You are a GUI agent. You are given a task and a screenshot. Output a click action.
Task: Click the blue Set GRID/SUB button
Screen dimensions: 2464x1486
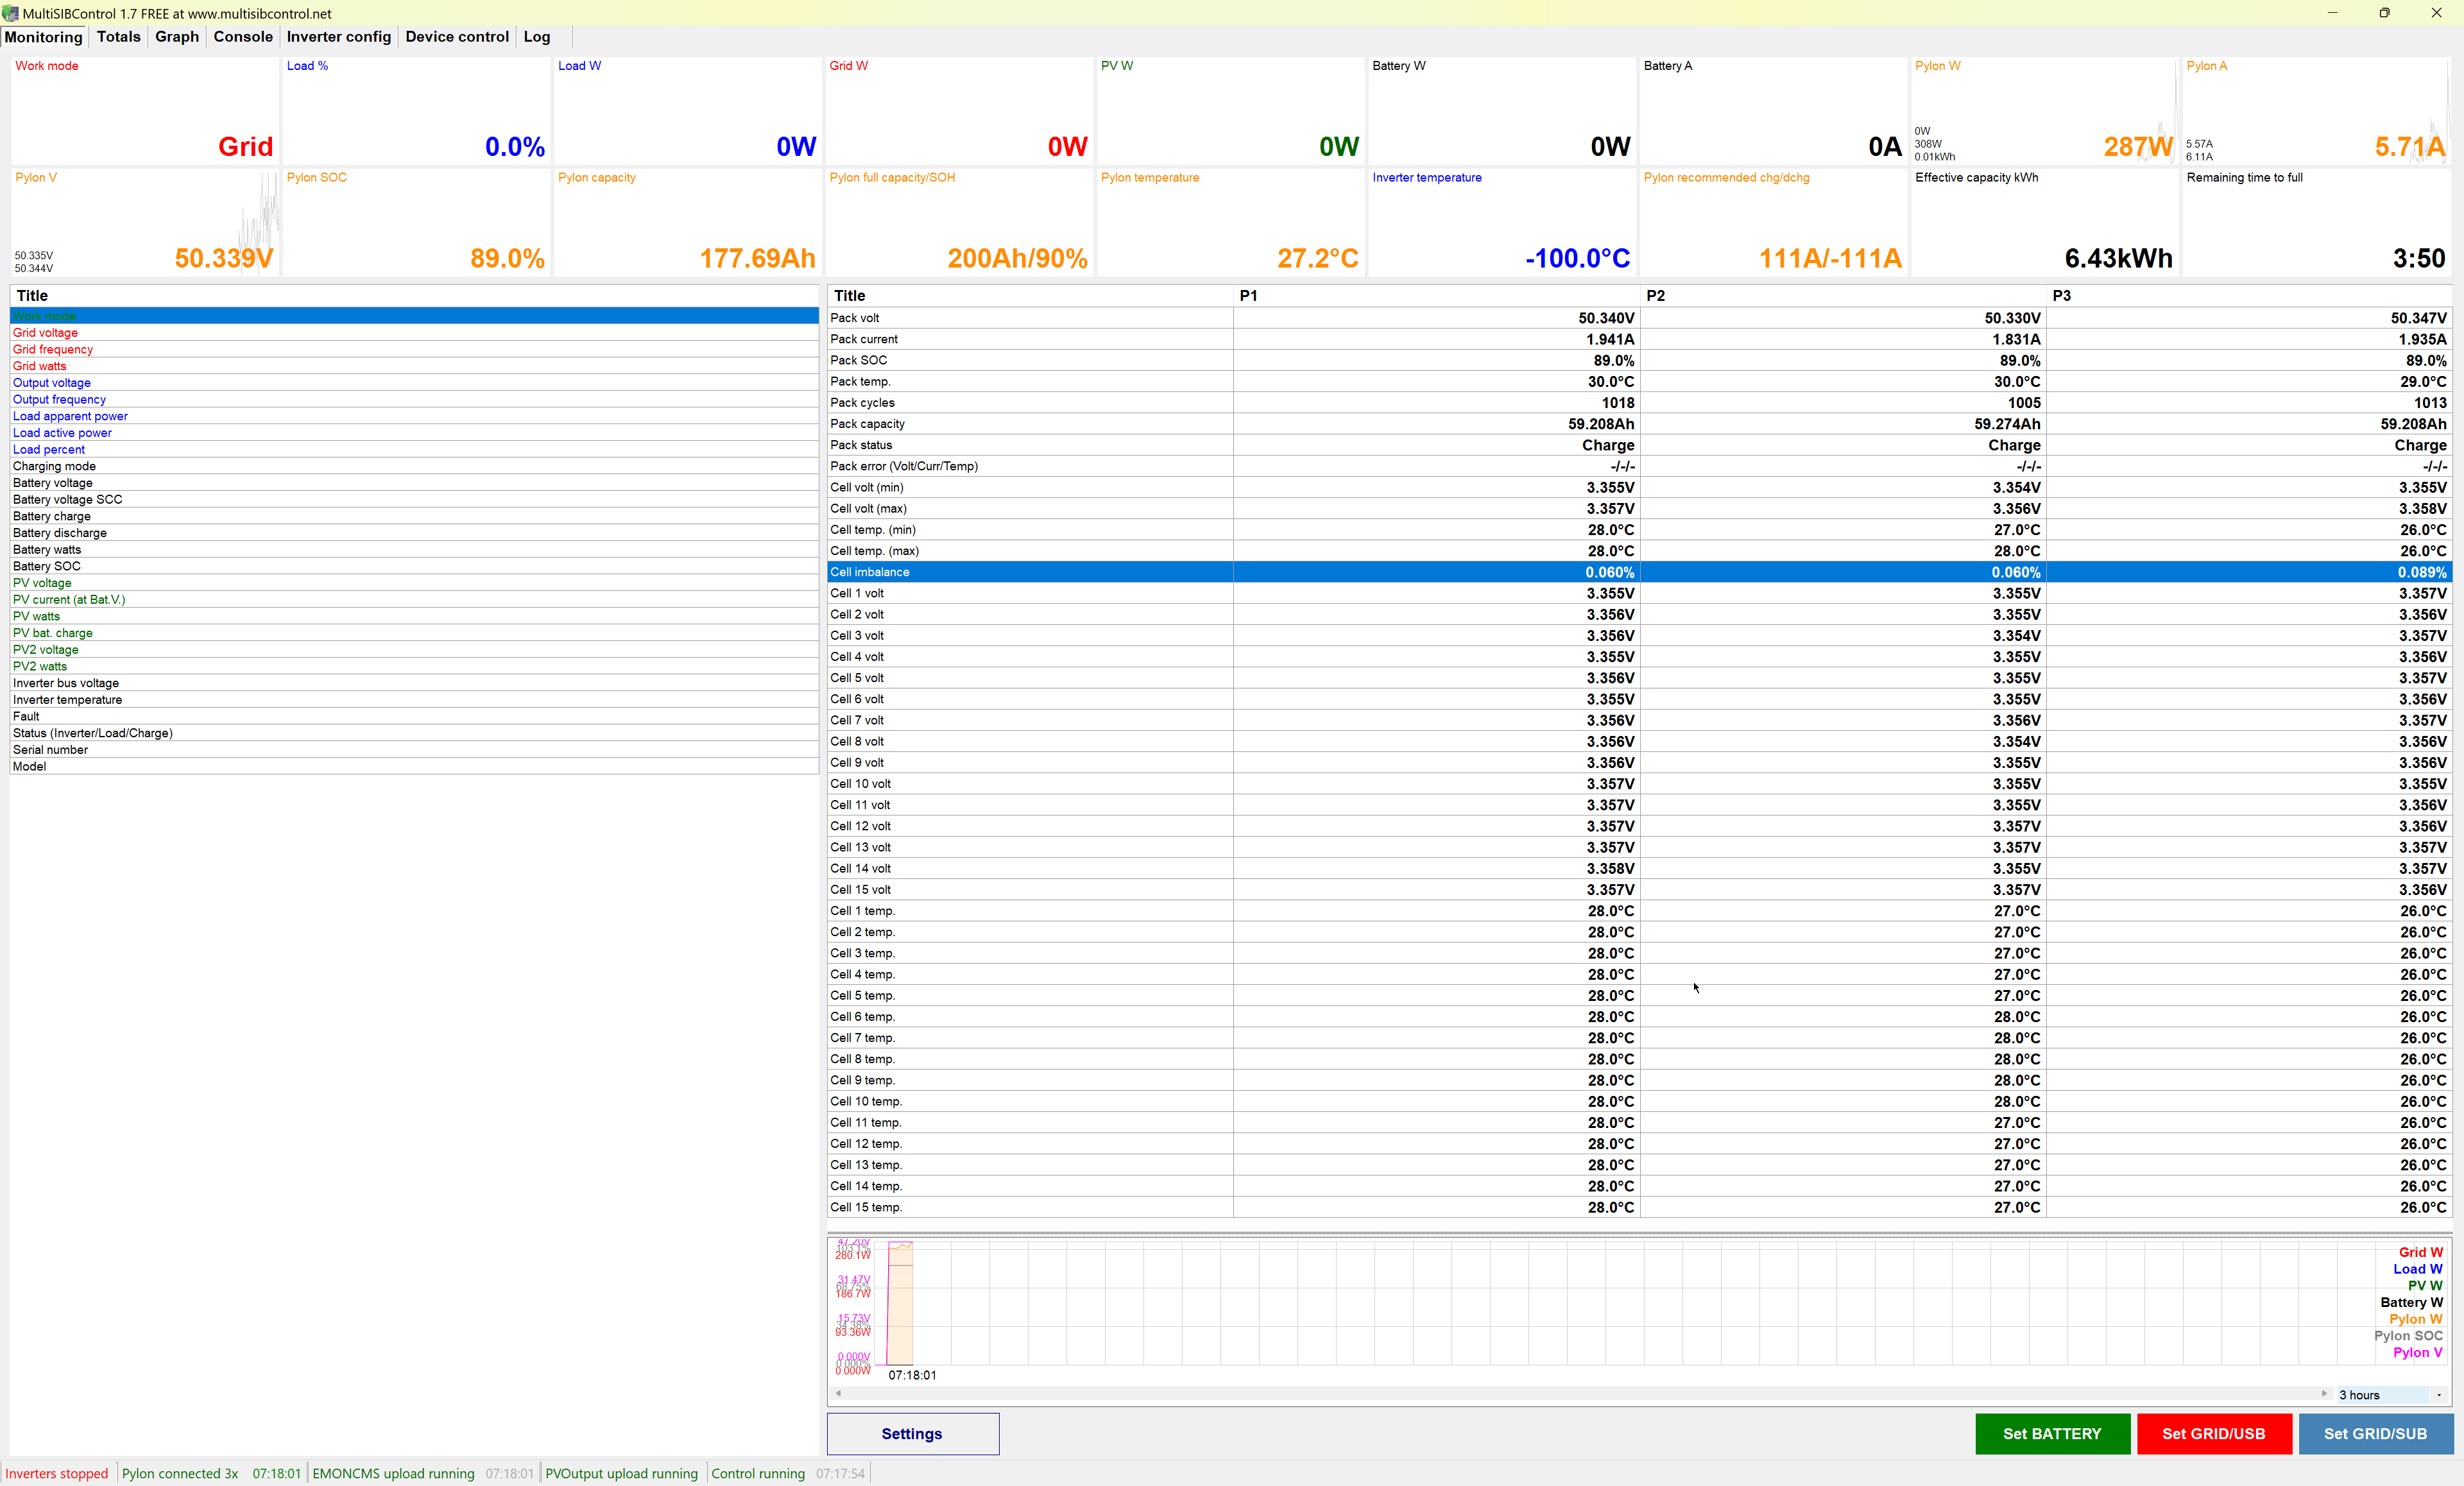pyautogui.click(x=2375, y=1433)
